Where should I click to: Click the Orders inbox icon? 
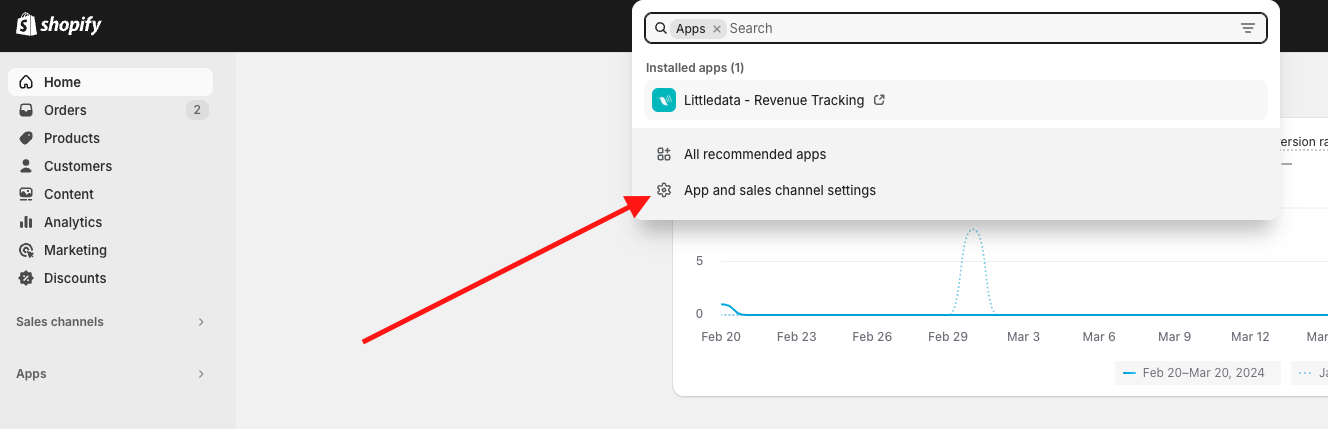(26, 110)
